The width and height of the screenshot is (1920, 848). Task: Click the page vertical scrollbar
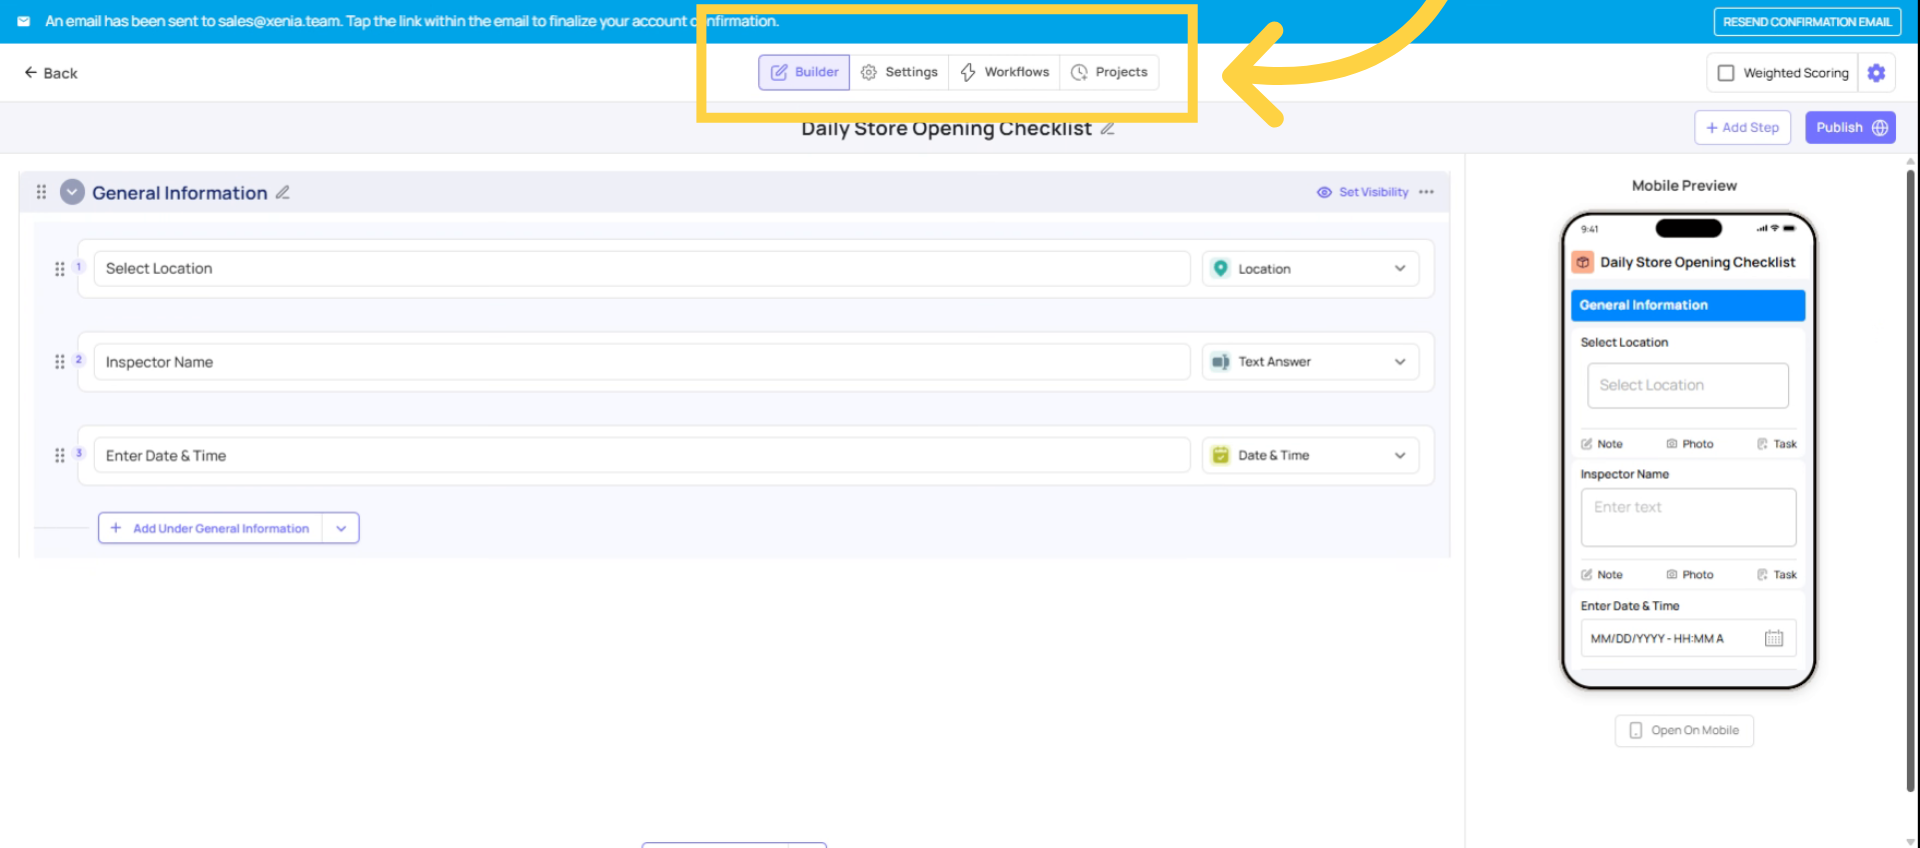click(x=1910, y=480)
